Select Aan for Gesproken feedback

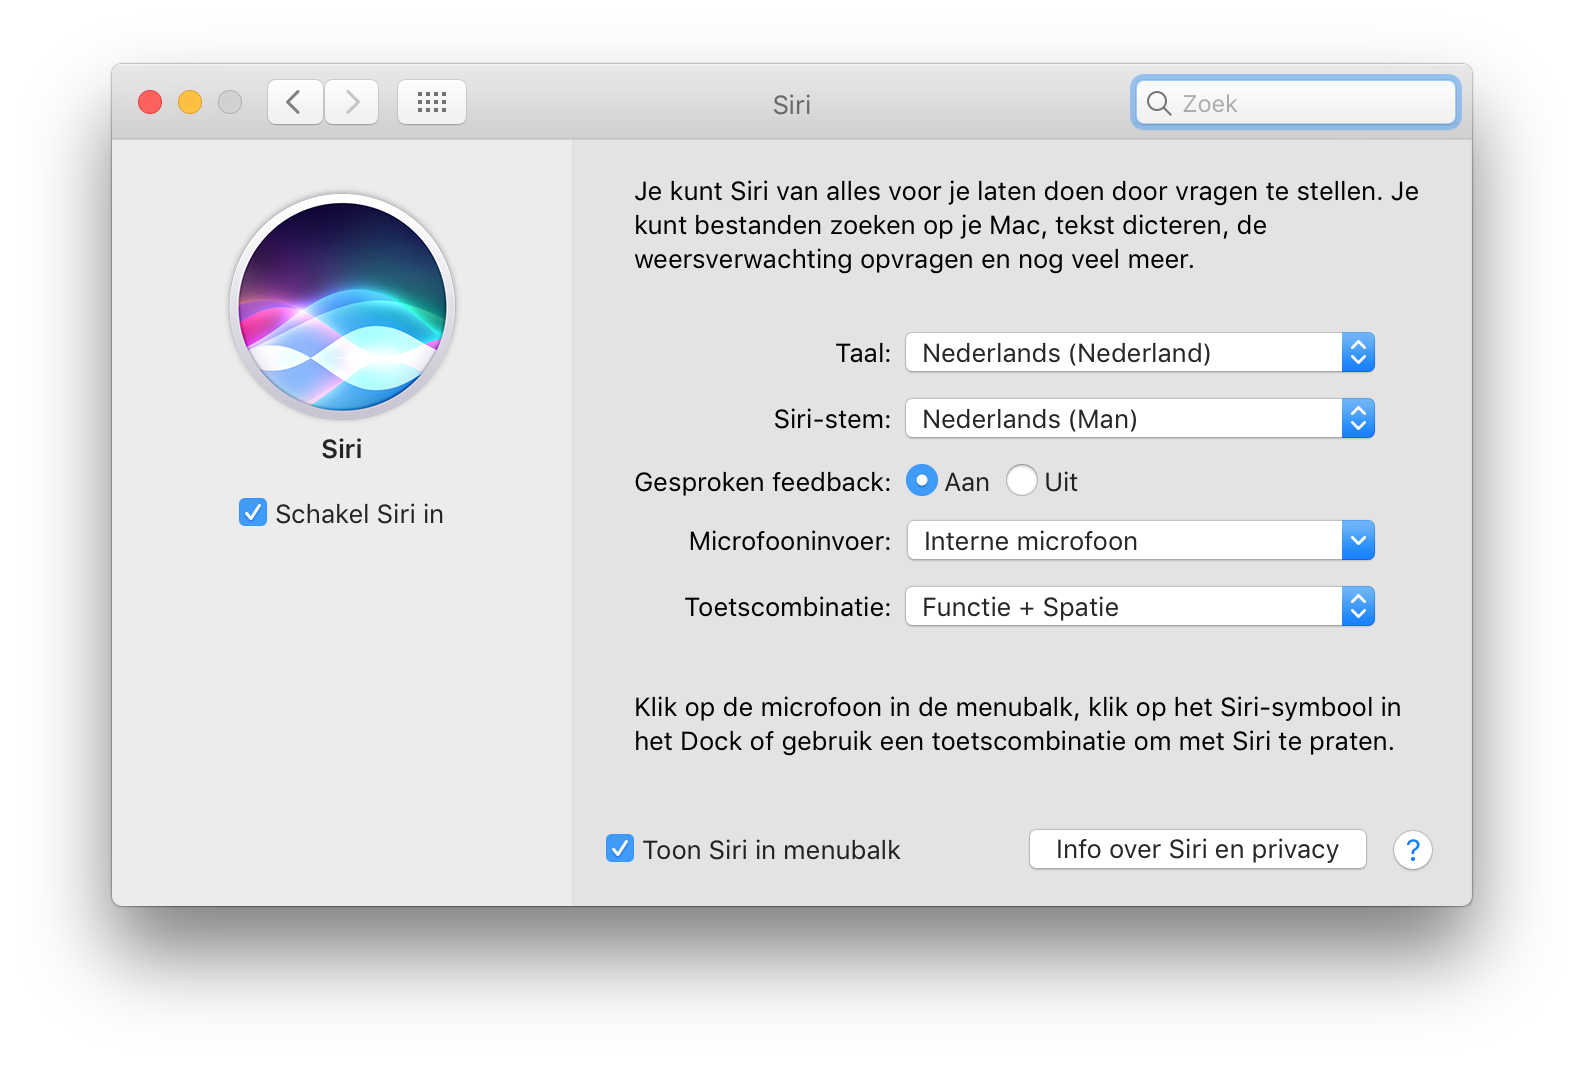coord(922,481)
